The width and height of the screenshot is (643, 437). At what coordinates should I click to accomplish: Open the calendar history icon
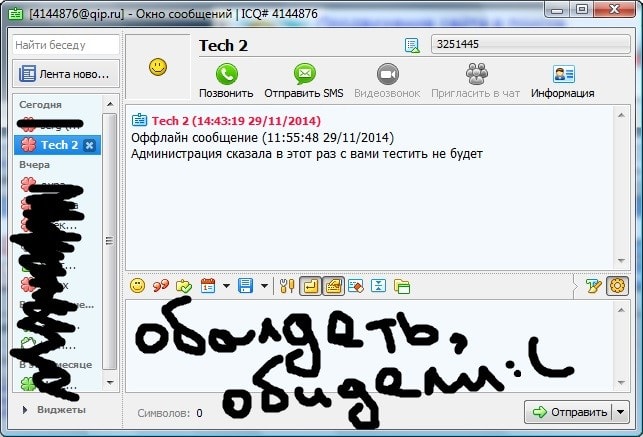208,286
